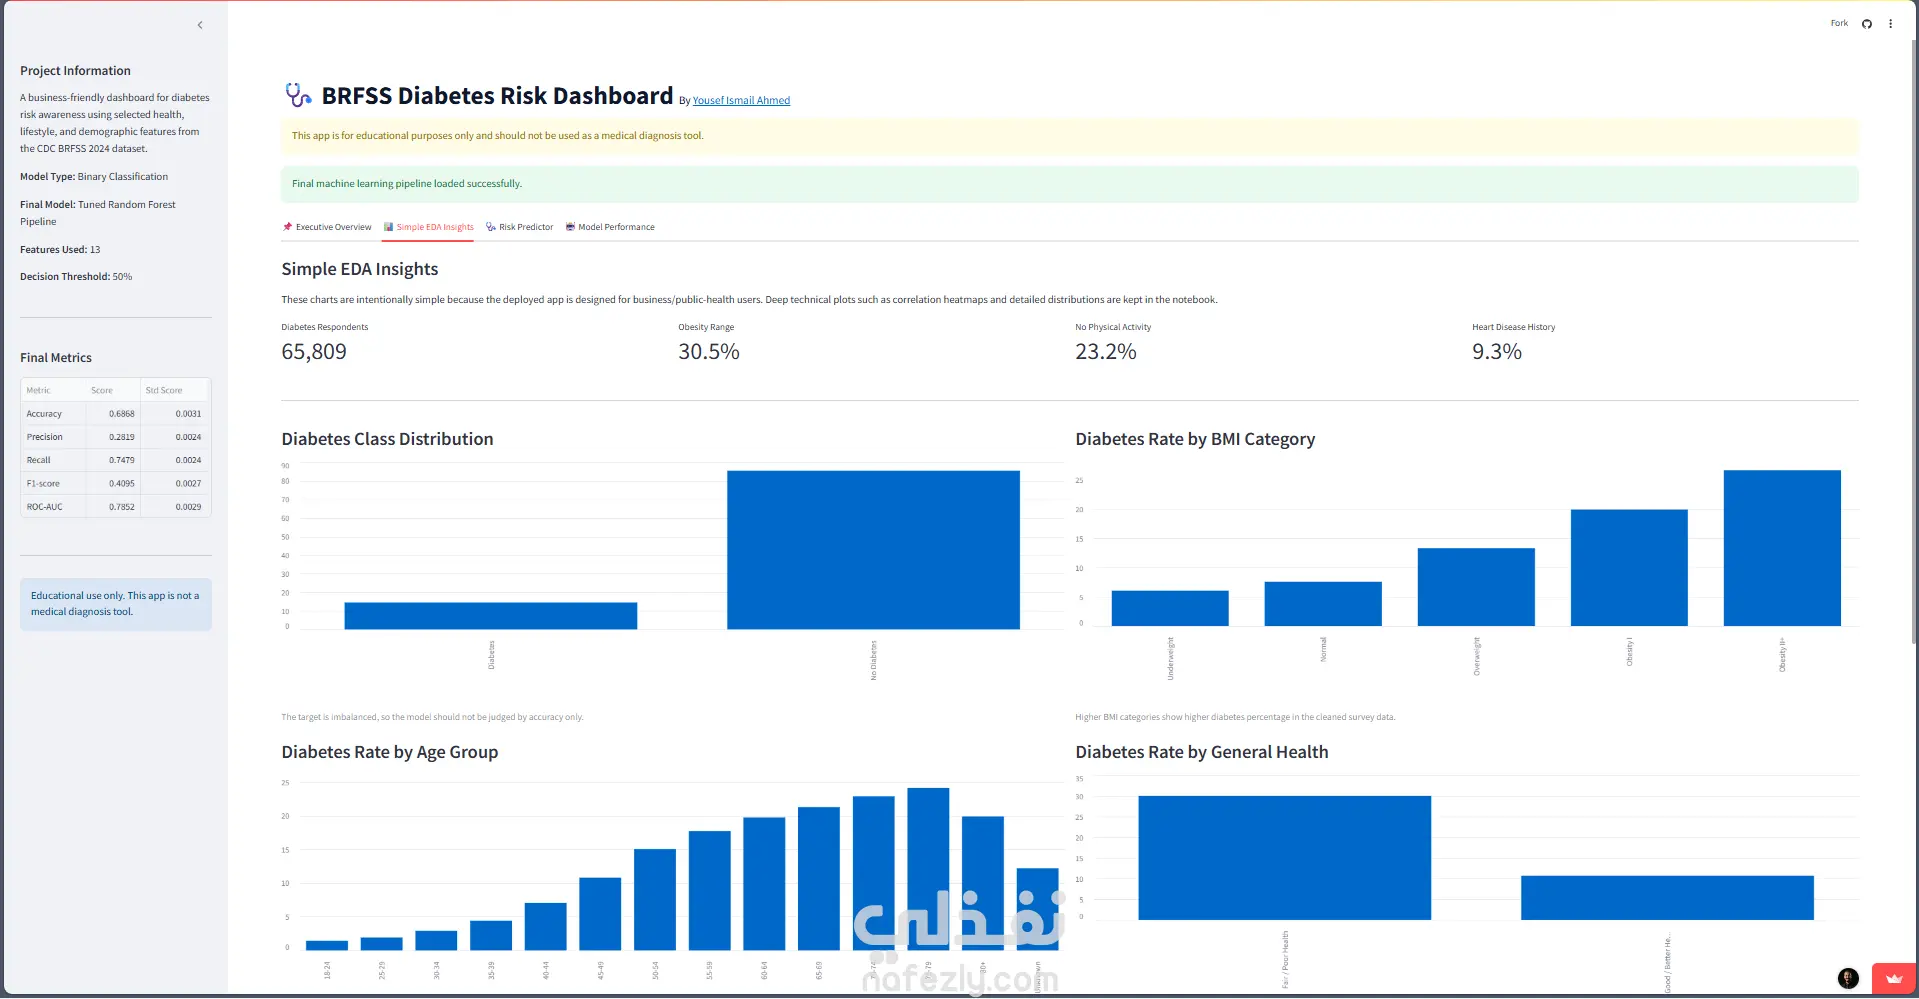Click the Fork button
1919x999 pixels.
[x=1839, y=23]
